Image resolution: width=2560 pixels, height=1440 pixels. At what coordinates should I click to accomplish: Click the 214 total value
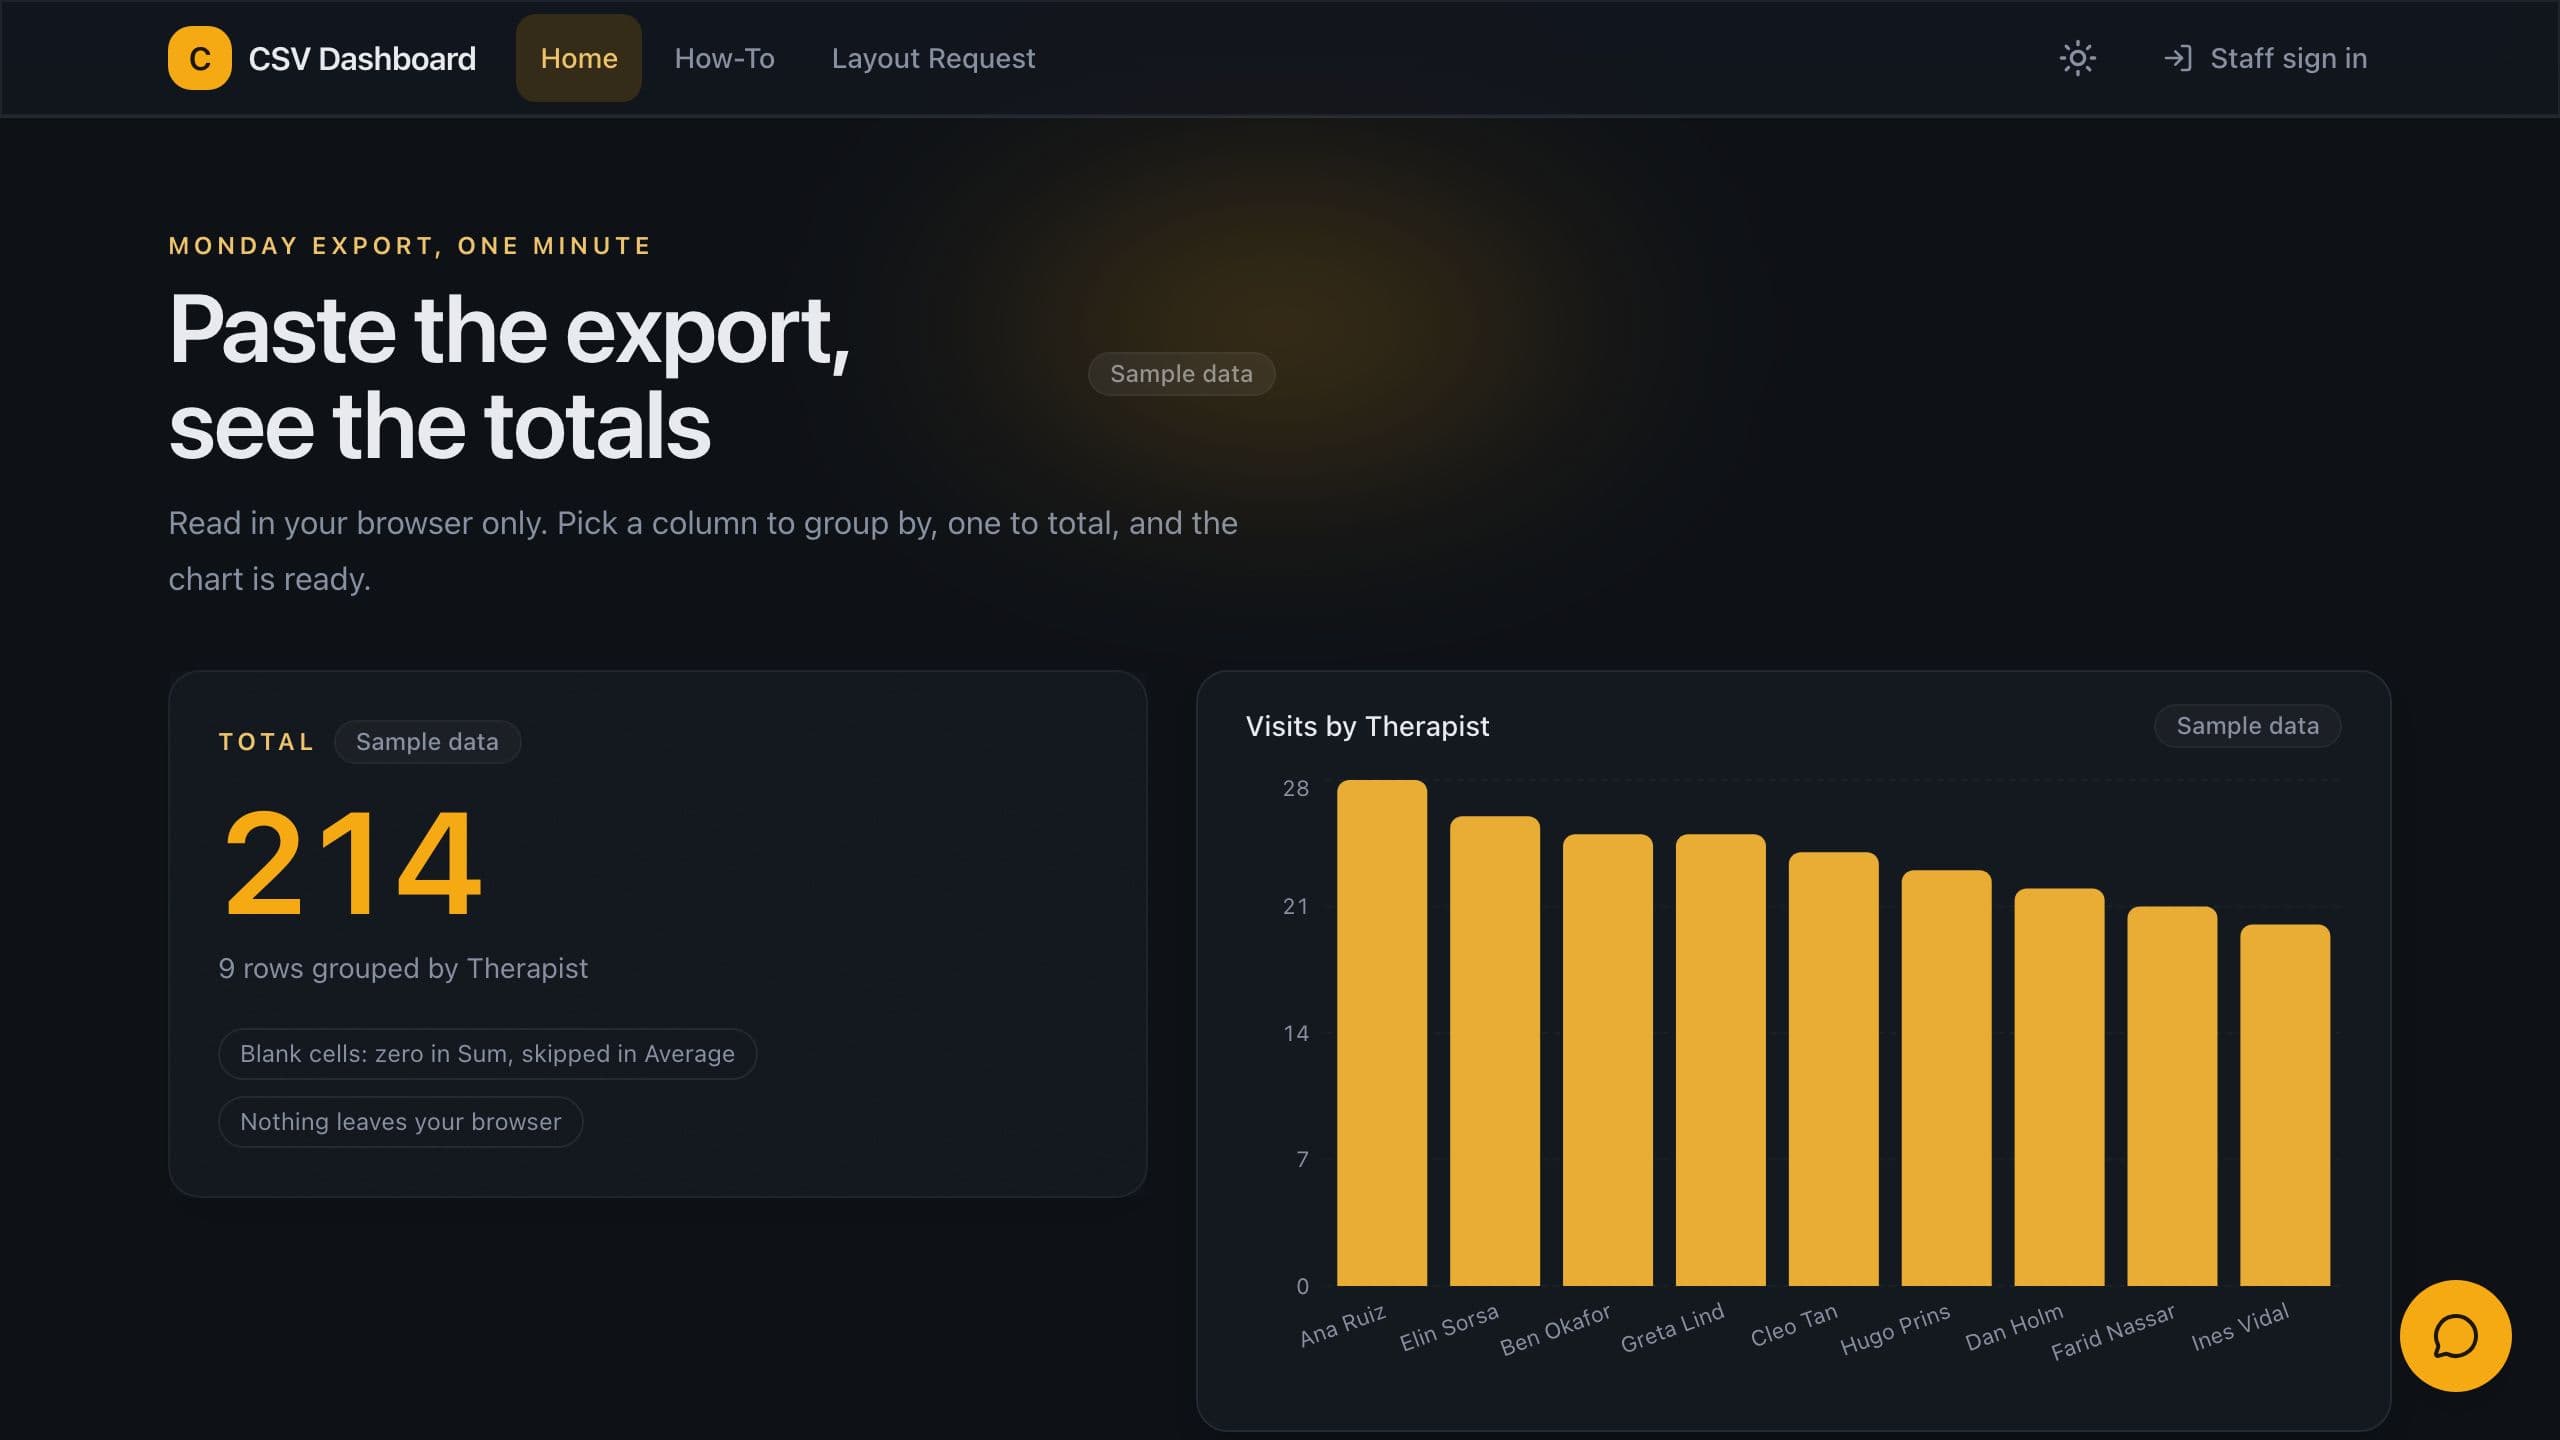point(352,862)
